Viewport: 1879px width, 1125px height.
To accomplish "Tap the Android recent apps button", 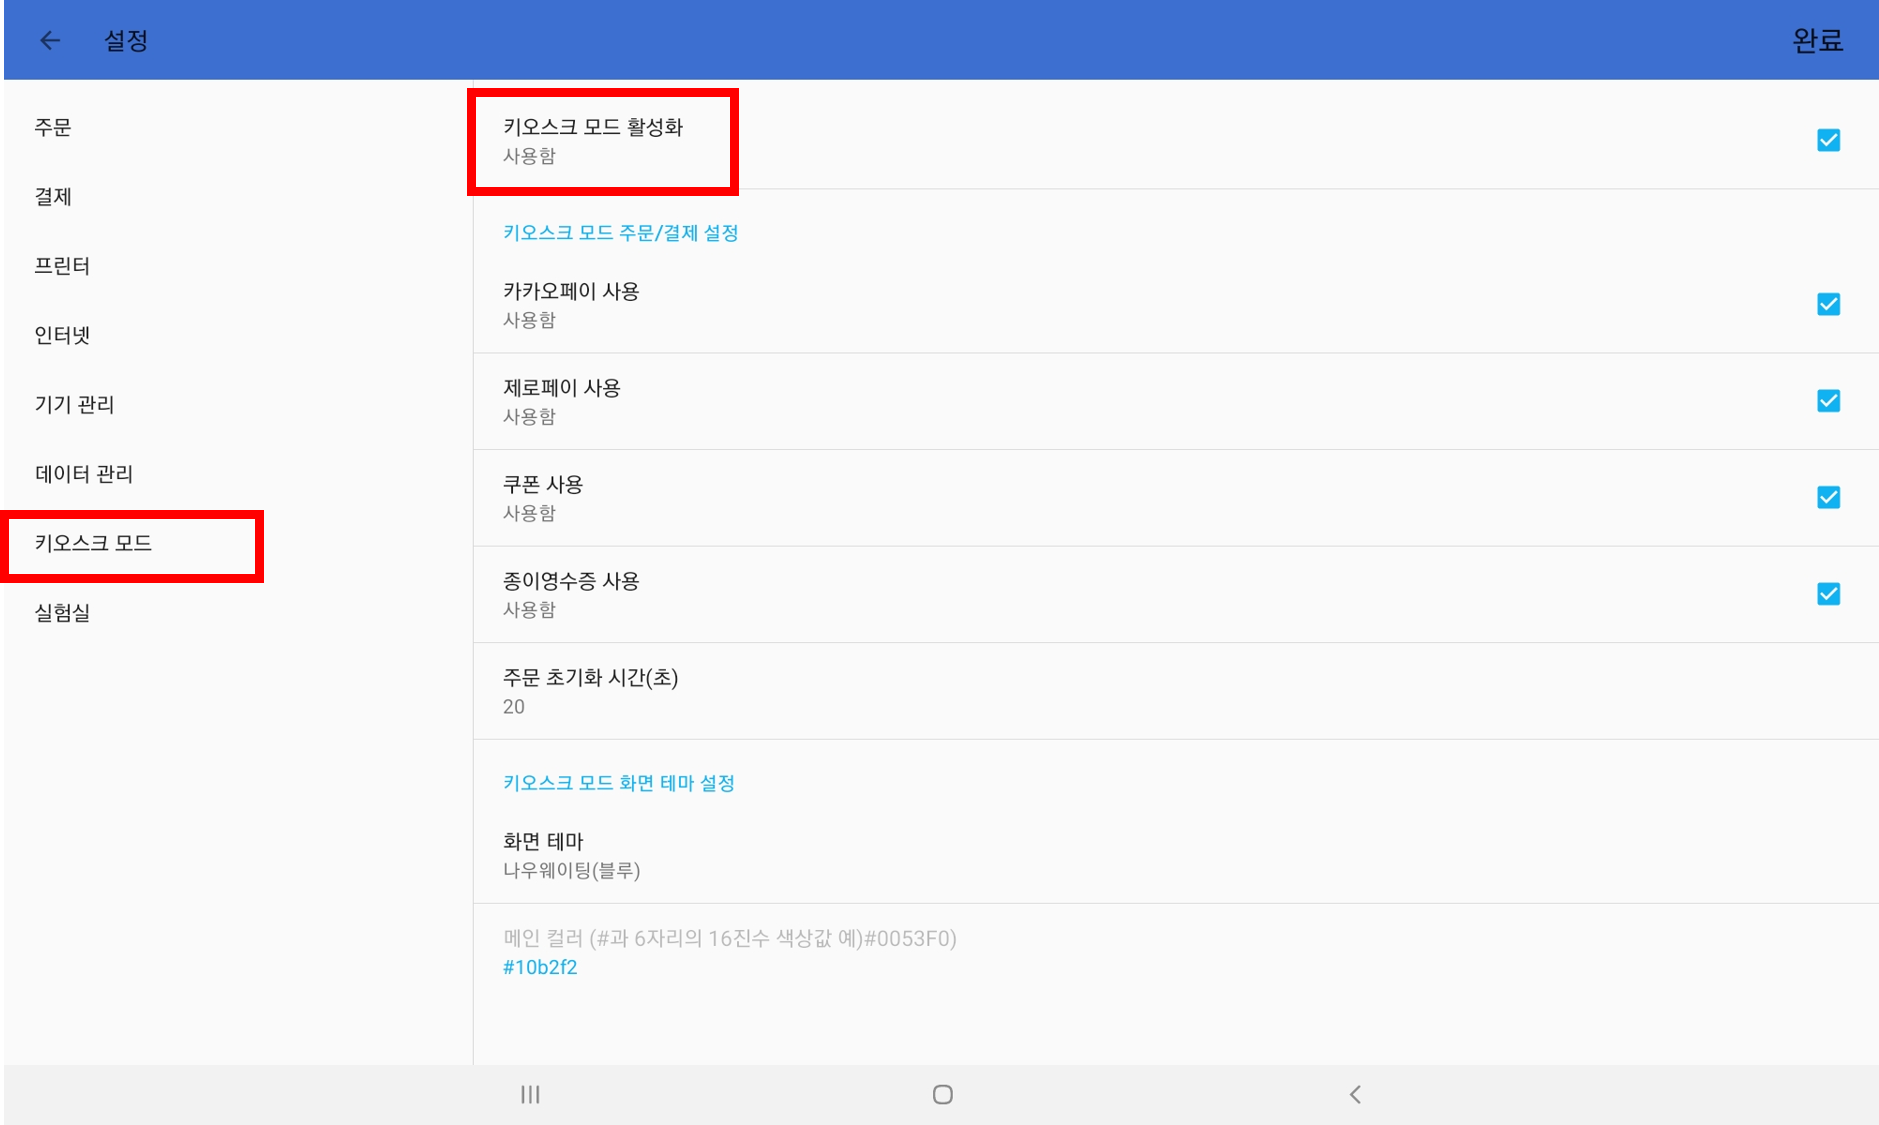I will click(530, 1095).
